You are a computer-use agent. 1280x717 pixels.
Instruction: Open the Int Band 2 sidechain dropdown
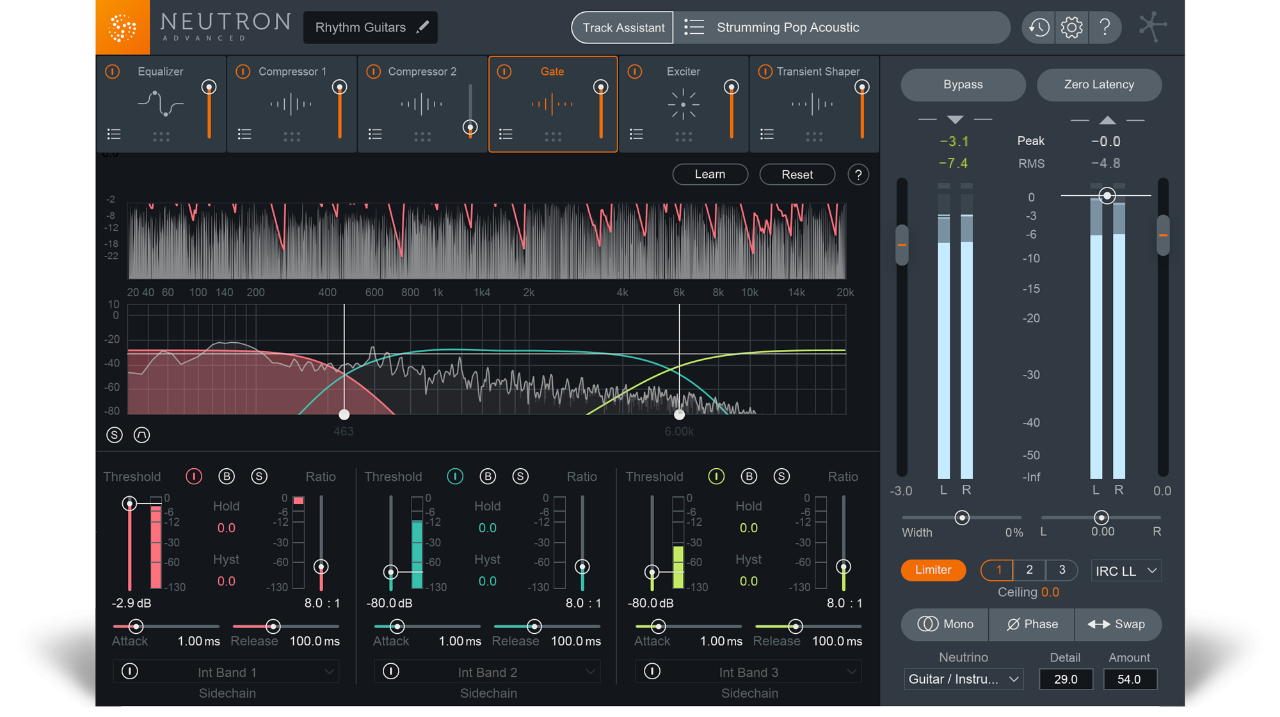coord(488,671)
